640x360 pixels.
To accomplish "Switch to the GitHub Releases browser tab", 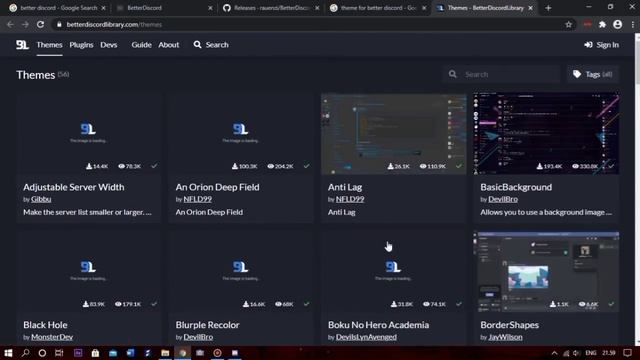I will (x=270, y=8).
